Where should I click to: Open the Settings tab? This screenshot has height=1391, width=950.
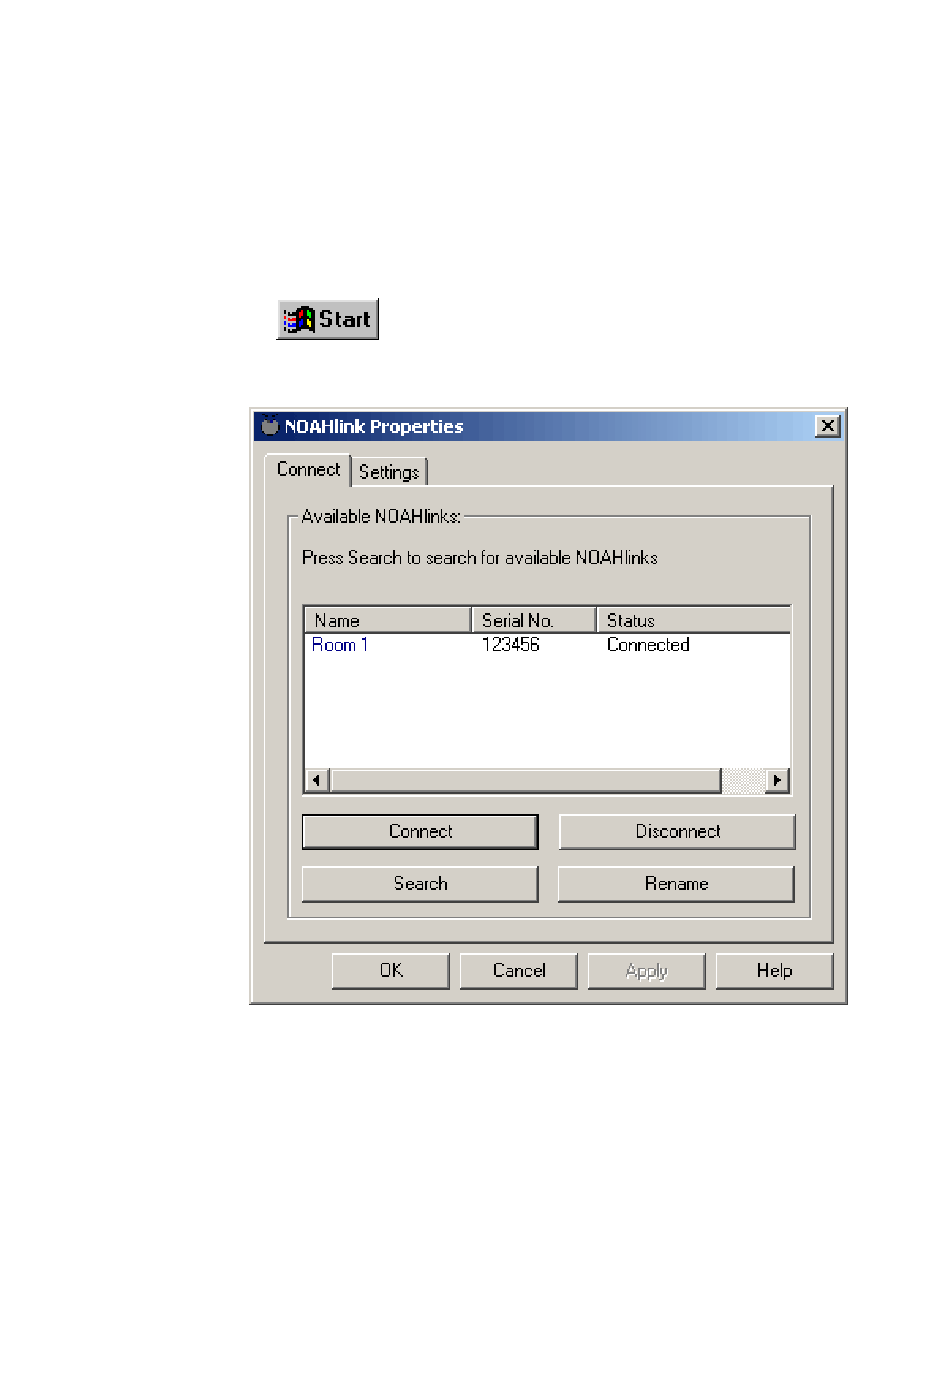[389, 472]
